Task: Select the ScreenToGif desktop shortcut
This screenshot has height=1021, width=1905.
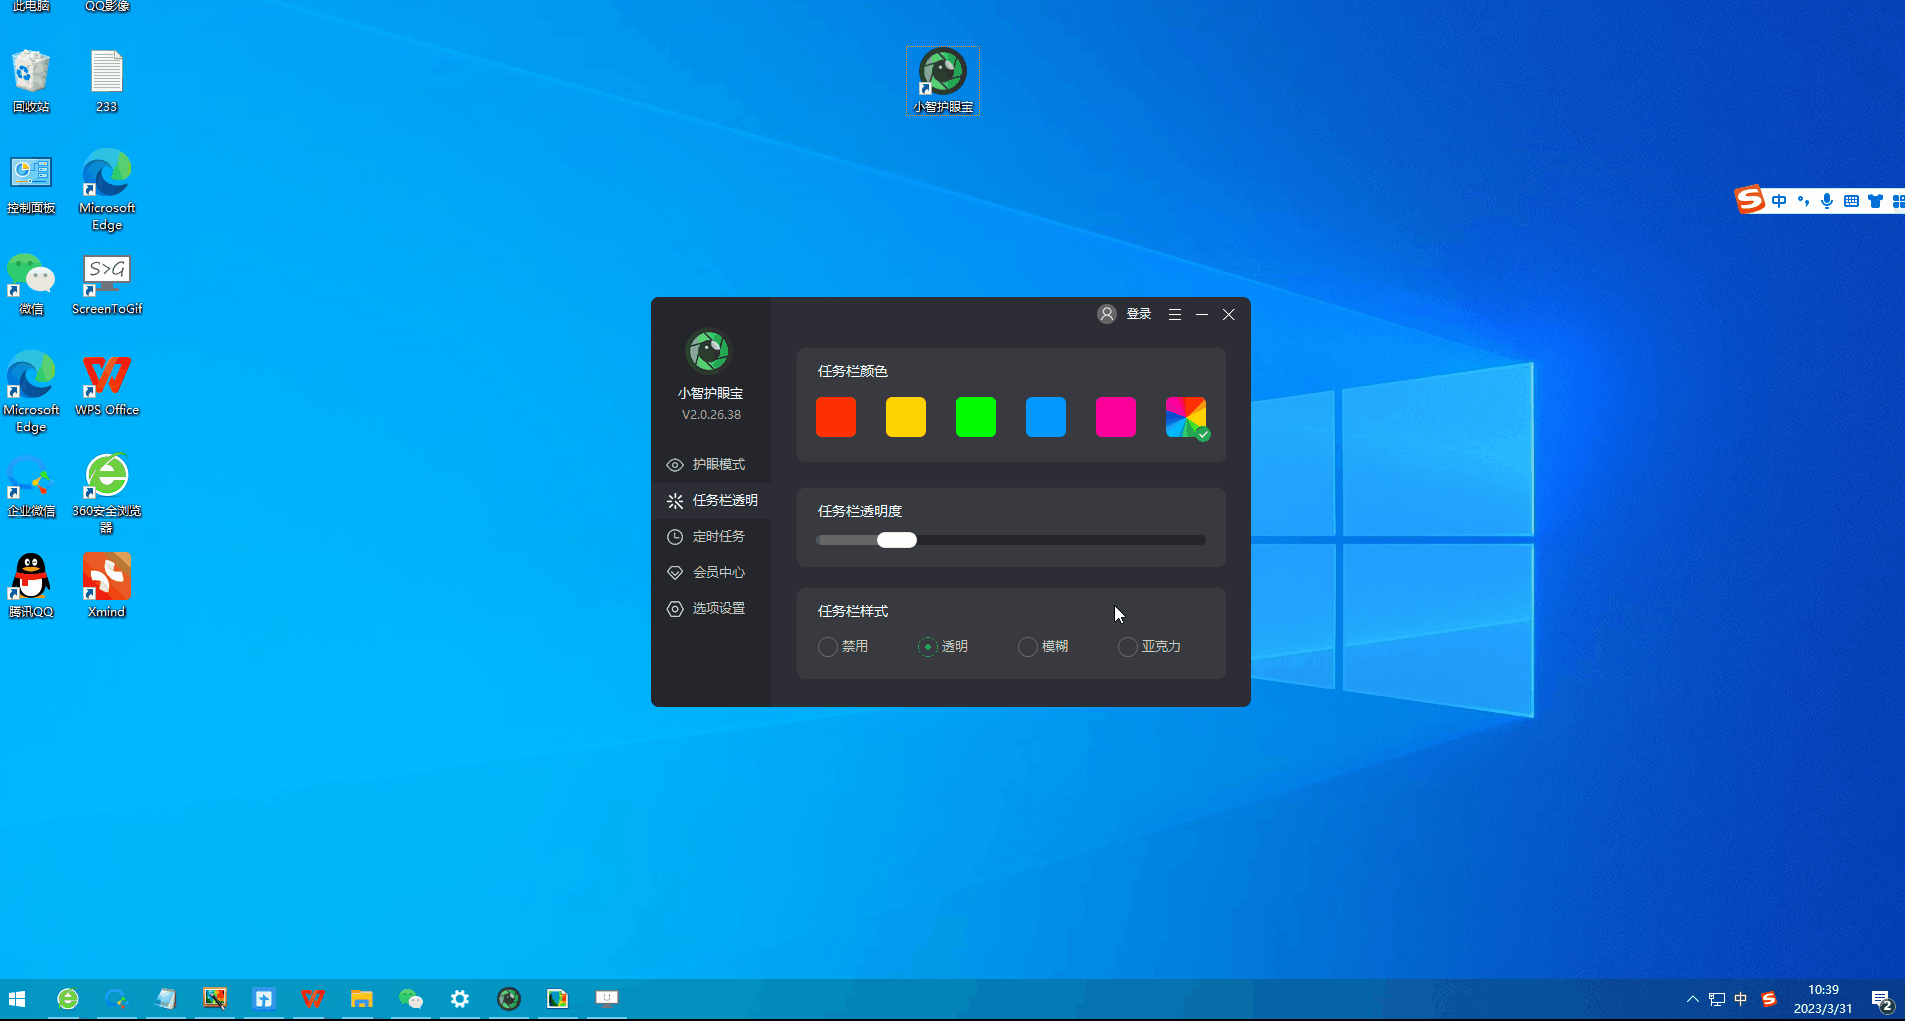Action: point(107,285)
